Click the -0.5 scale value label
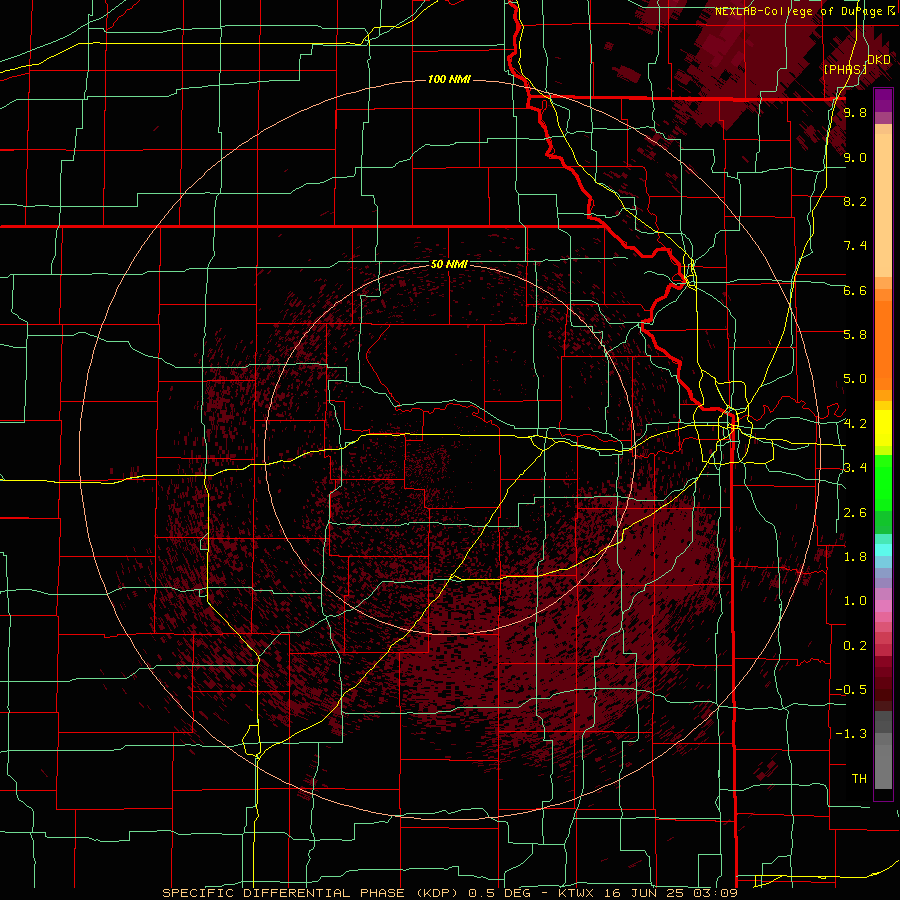This screenshot has width=900, height=900. point(851,690)
